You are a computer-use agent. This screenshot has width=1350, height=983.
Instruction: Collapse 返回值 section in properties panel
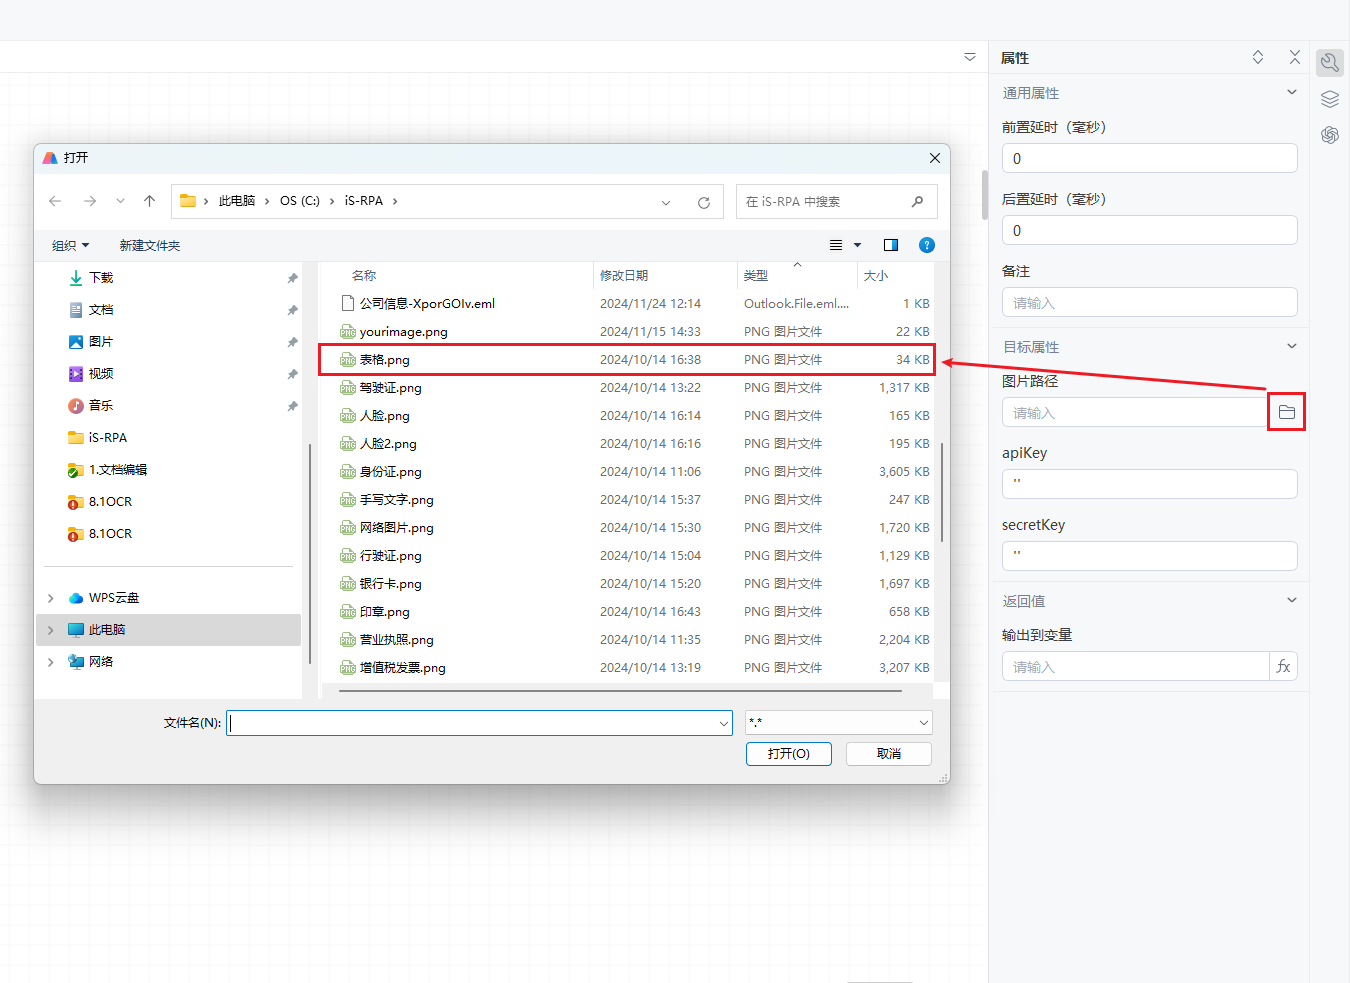pos(1292,600)
